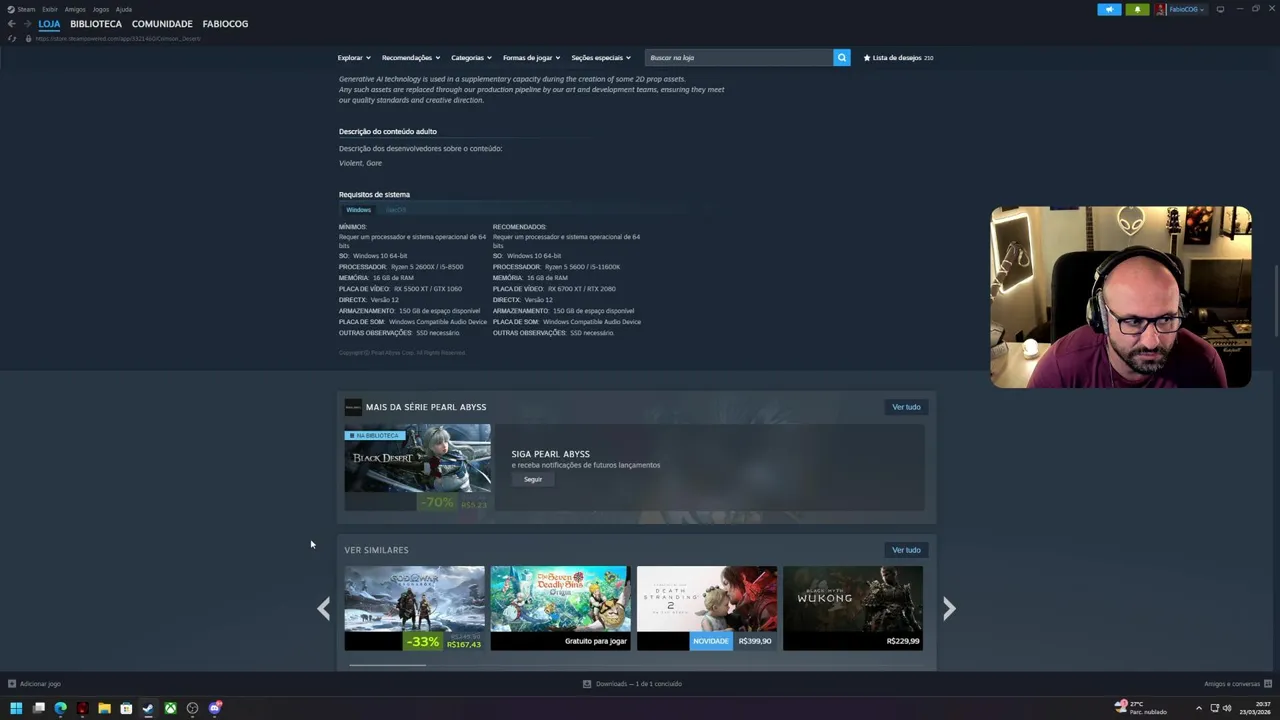Open The Seven Deadly Sins Origin thumbnail

(560, 599)
